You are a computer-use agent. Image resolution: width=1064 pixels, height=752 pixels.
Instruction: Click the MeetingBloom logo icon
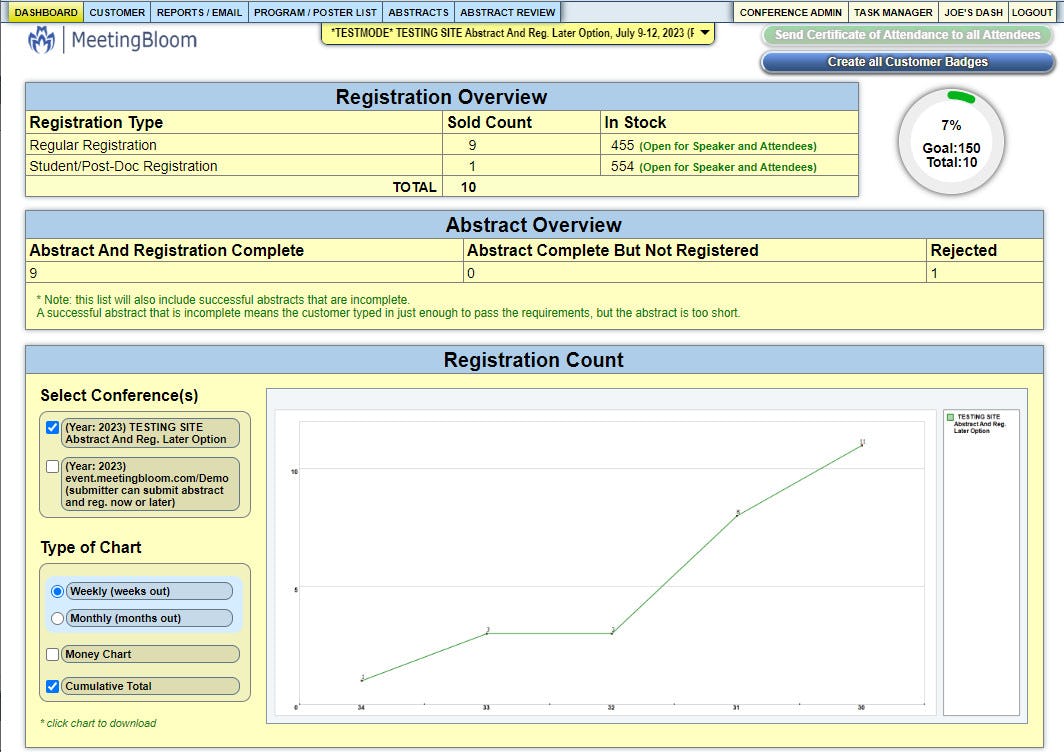click(40, 39)
